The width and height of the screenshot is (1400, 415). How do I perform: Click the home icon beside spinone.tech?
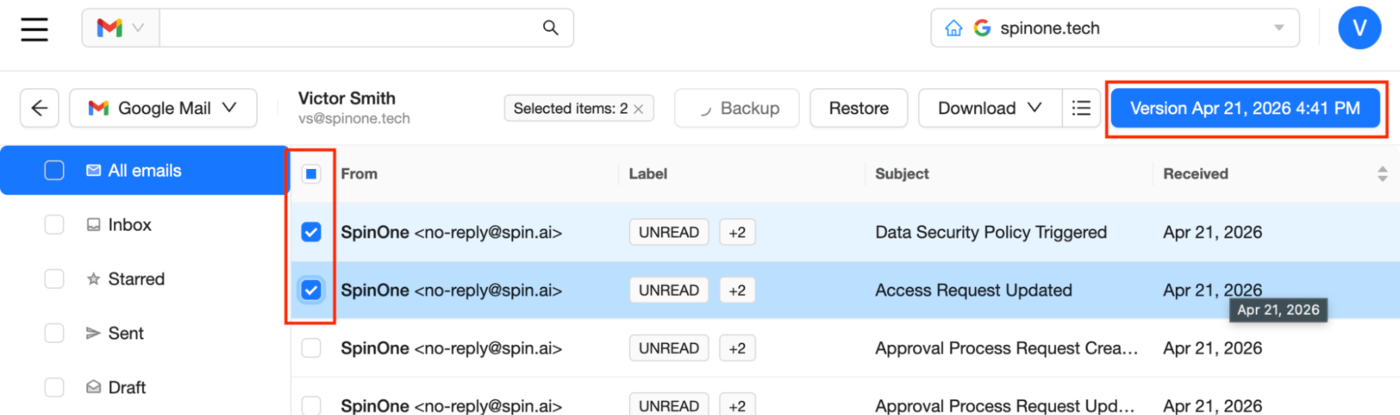pyautogui.click(x=954, y=28)
